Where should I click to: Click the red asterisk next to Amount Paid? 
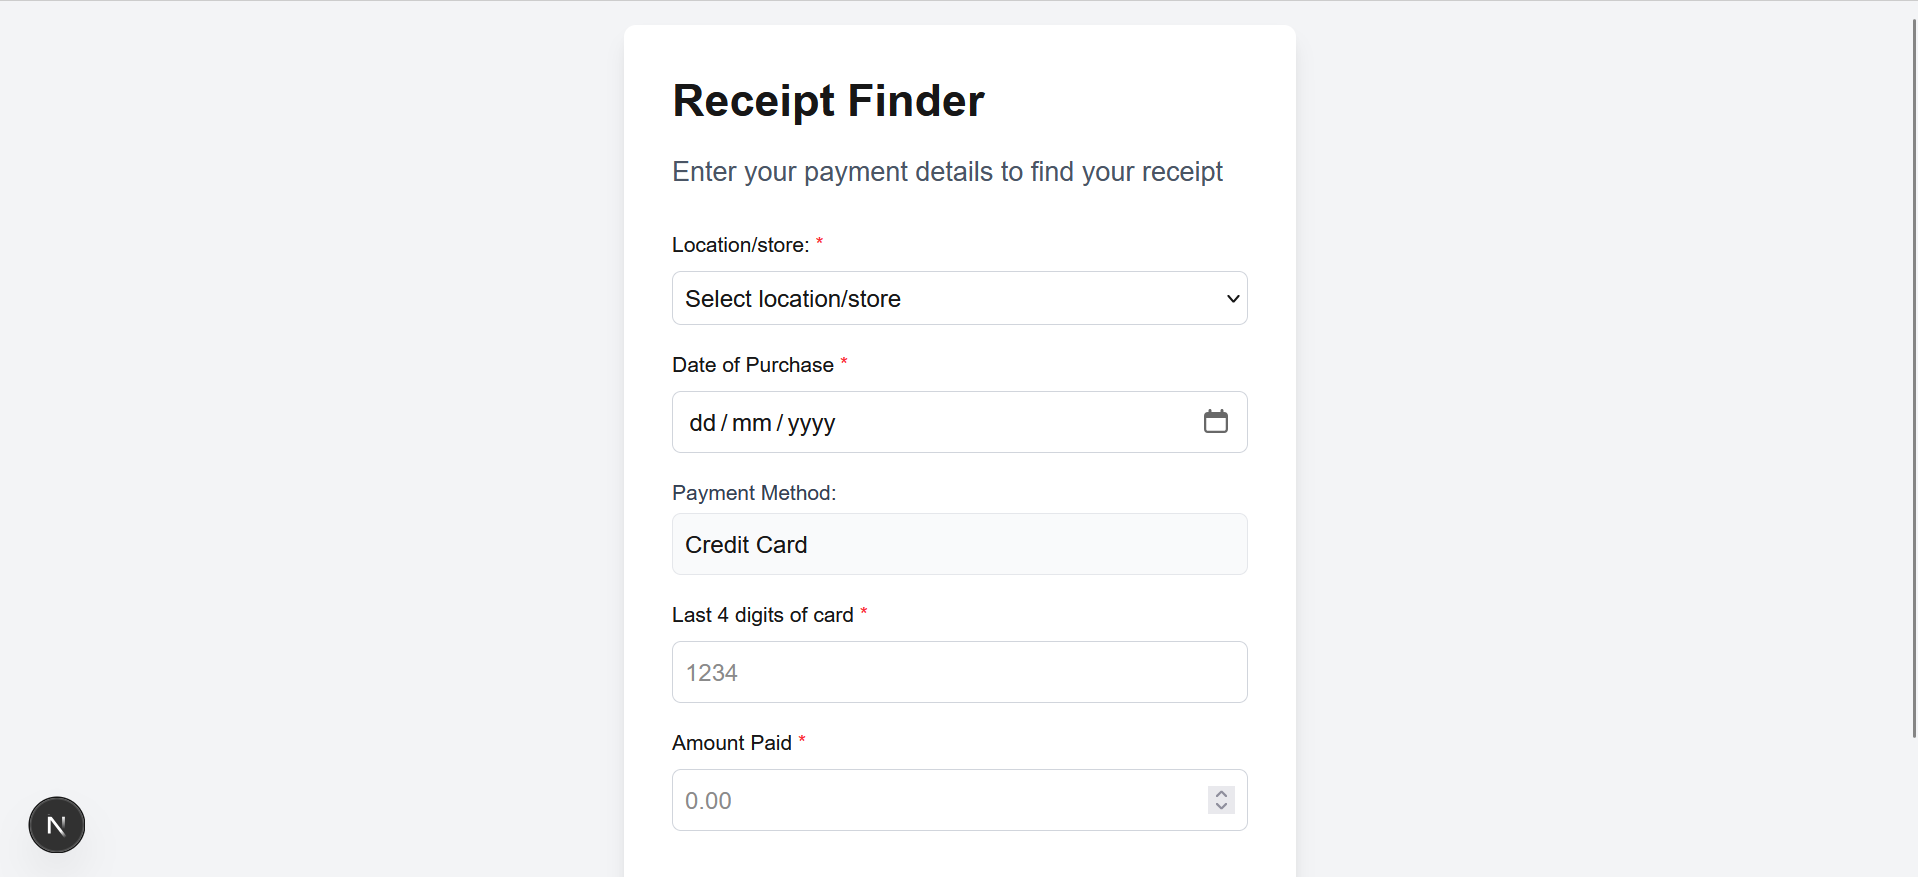pos(802,740)
